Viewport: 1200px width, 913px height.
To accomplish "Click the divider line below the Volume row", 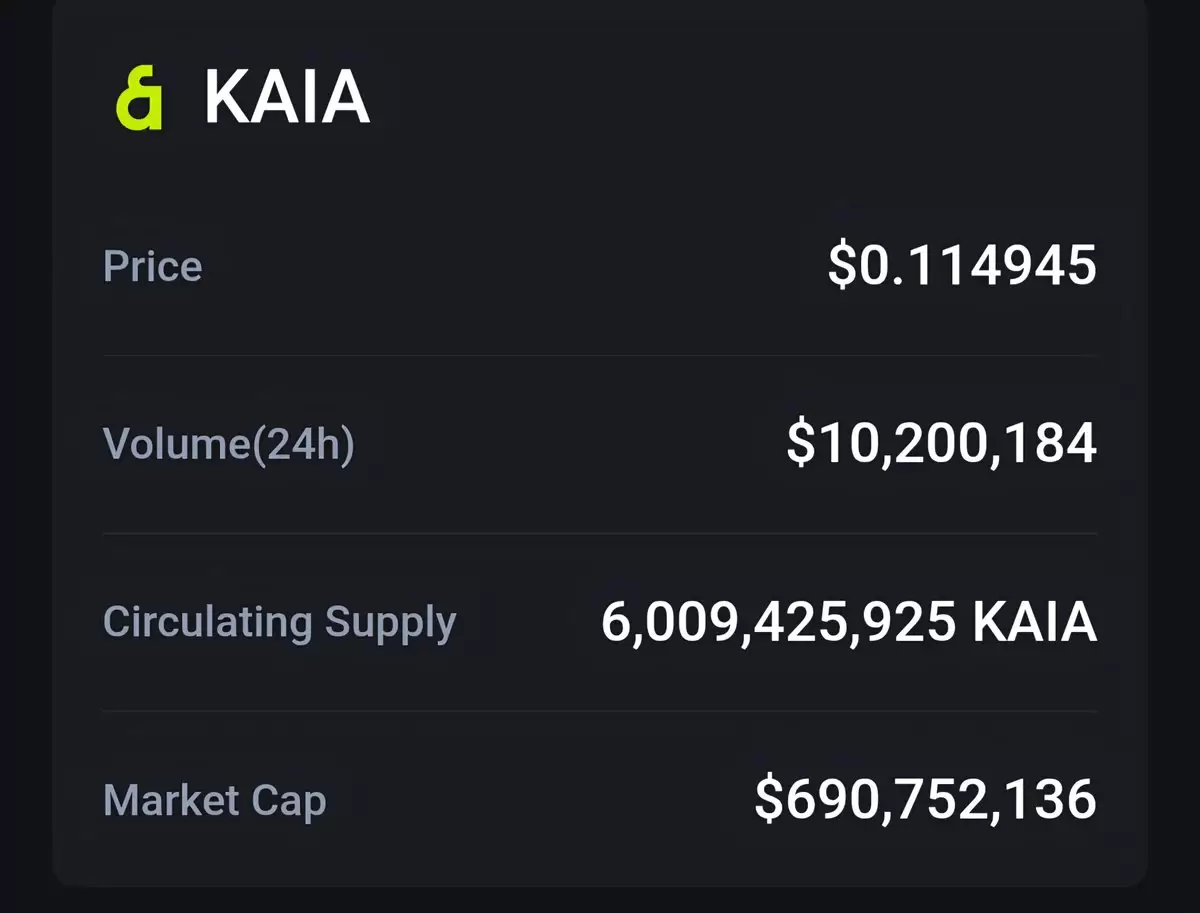I will click(x=600, y=533).
